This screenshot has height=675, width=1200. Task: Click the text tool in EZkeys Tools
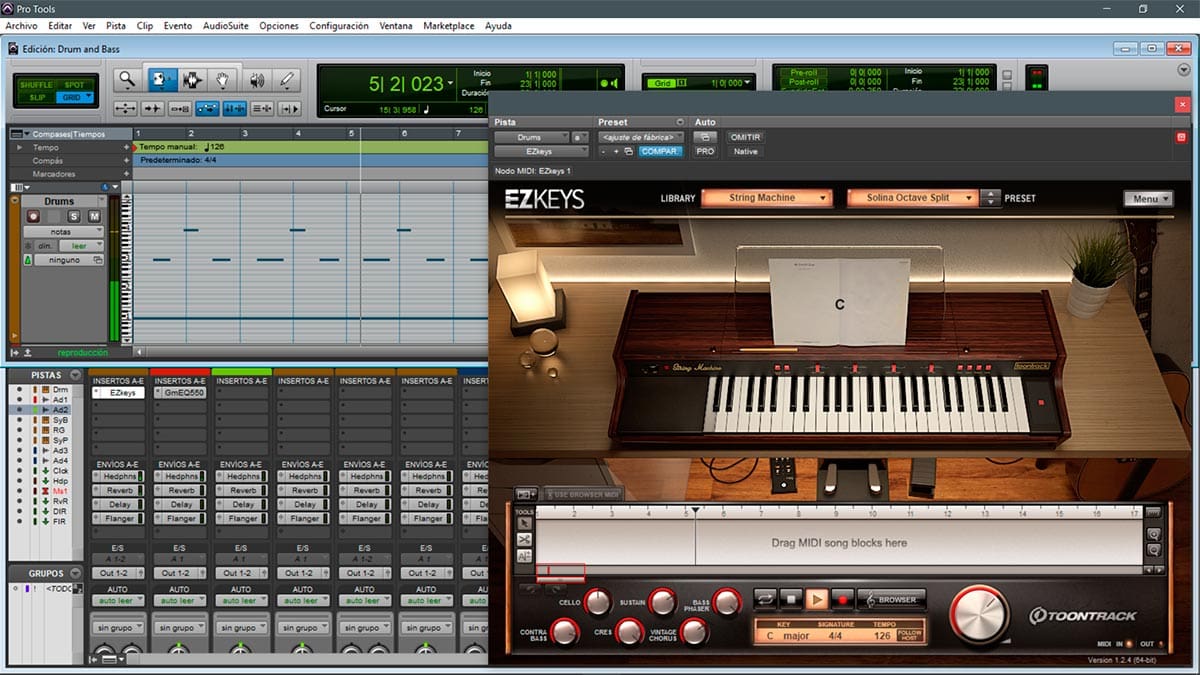525,555
